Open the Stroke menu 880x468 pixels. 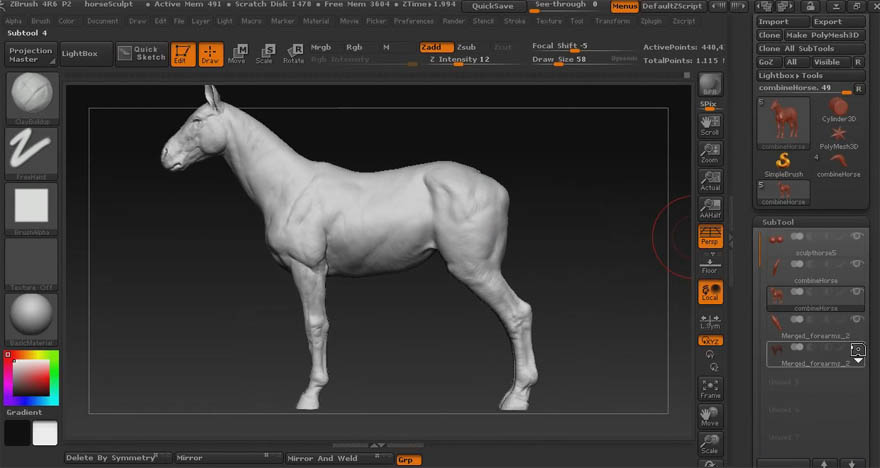[515, 21]
